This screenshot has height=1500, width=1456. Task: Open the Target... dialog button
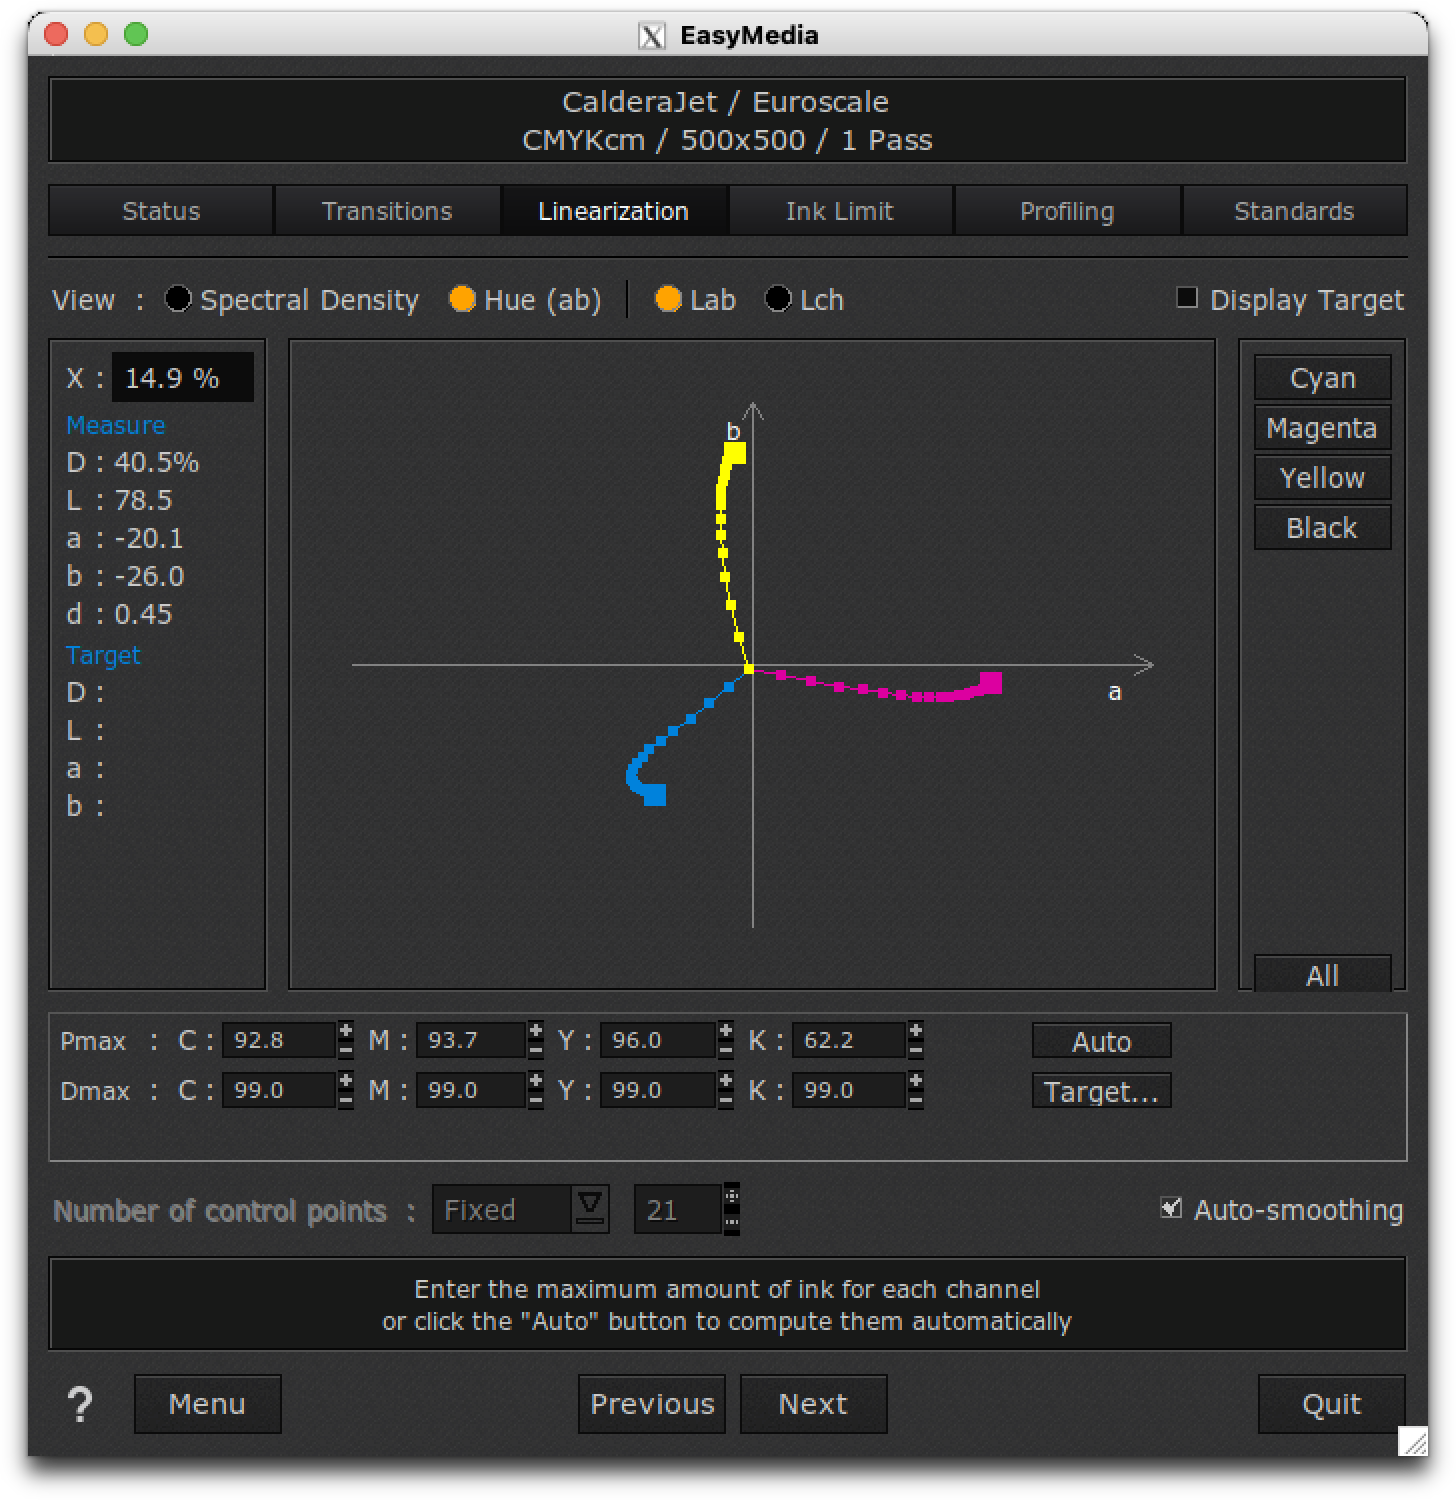point(1101,1091)
